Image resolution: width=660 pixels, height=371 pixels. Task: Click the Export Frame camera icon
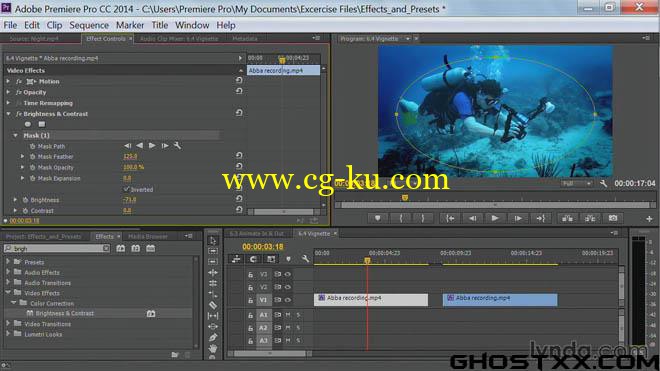(613, 218)
